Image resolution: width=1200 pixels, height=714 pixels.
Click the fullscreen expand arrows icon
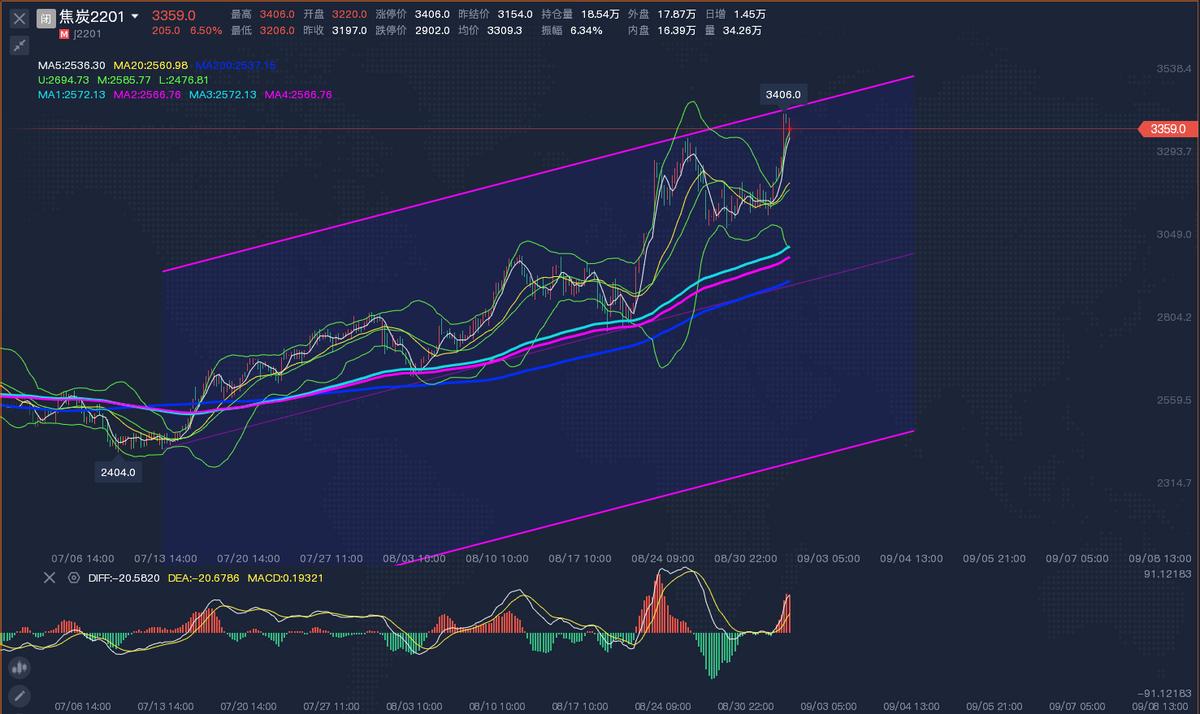(x=18, y=45)
